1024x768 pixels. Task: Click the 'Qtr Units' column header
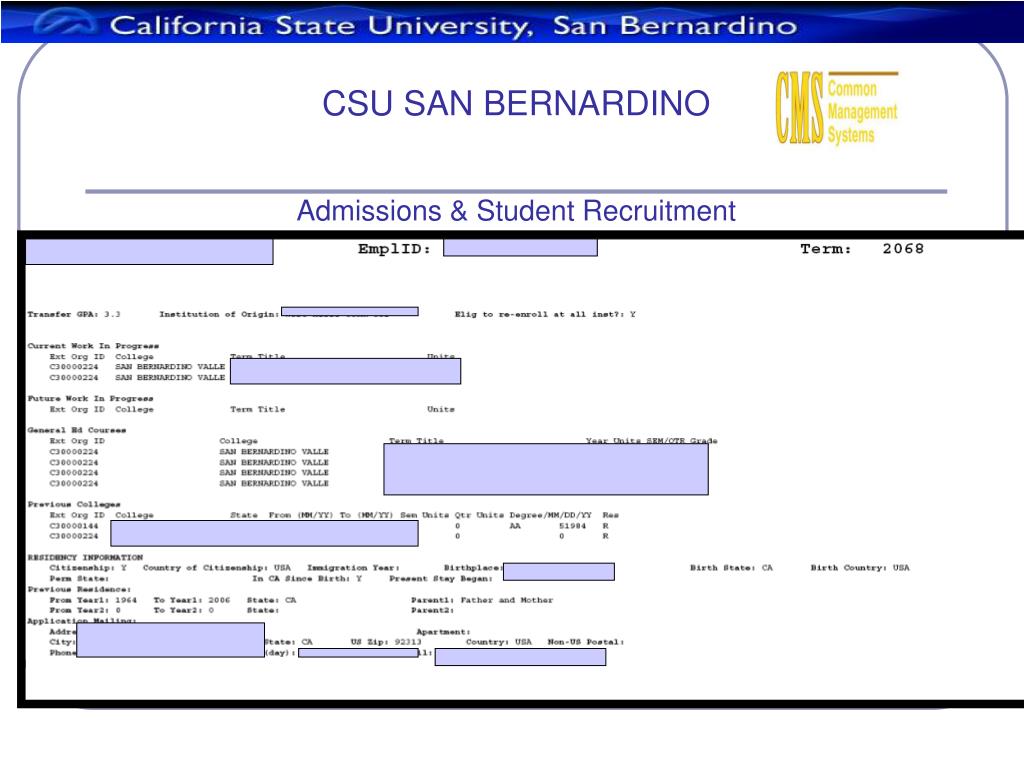click(x=479, y=515)
